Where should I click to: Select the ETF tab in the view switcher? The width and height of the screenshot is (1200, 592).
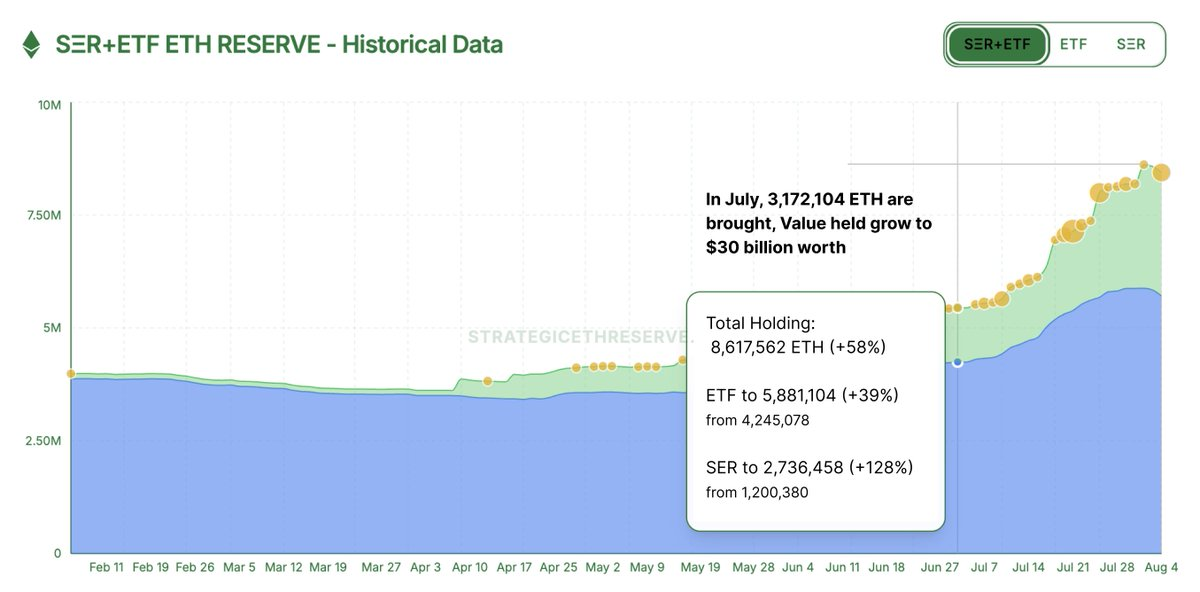coord(1072,44)
